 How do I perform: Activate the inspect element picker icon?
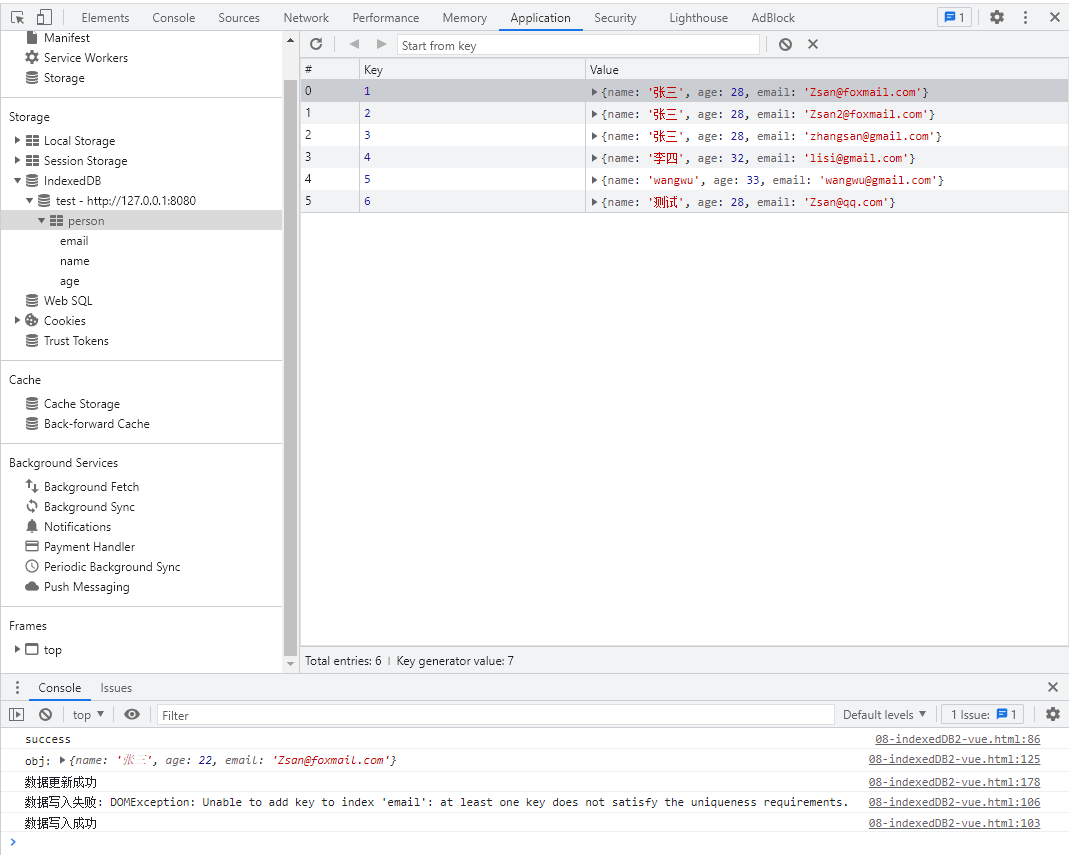point(18,18)
